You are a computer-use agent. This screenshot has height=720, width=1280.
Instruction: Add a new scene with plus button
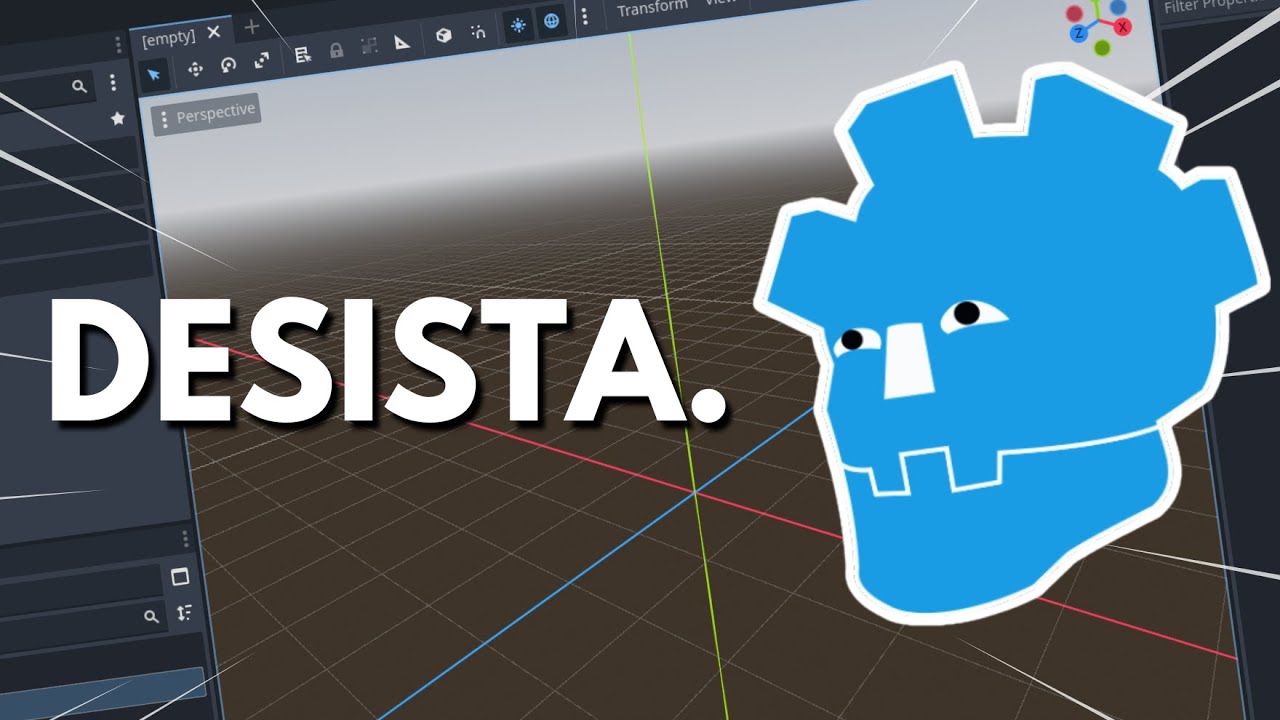pos(251,27)
